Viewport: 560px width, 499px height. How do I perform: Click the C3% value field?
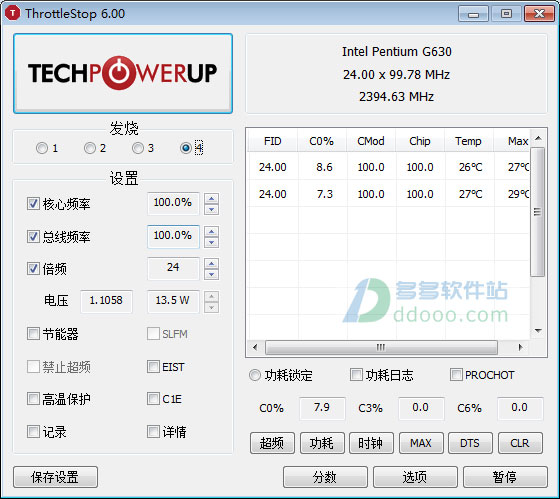coord(421,408)
